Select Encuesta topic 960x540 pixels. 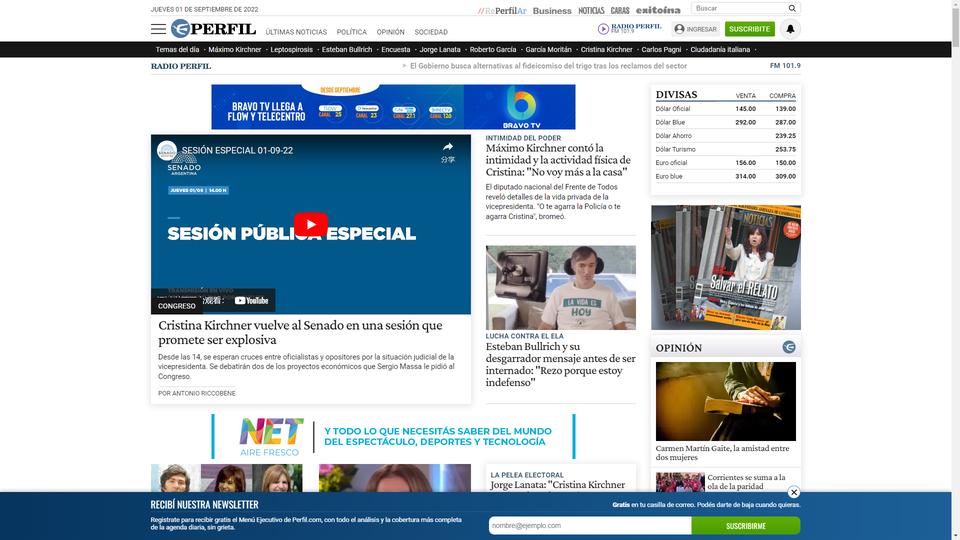click(x=396, y=50)
